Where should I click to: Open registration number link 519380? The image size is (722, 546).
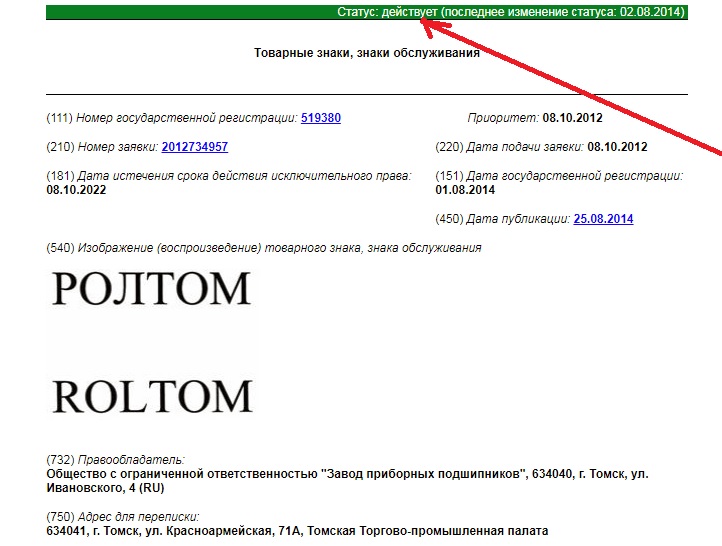320,118
